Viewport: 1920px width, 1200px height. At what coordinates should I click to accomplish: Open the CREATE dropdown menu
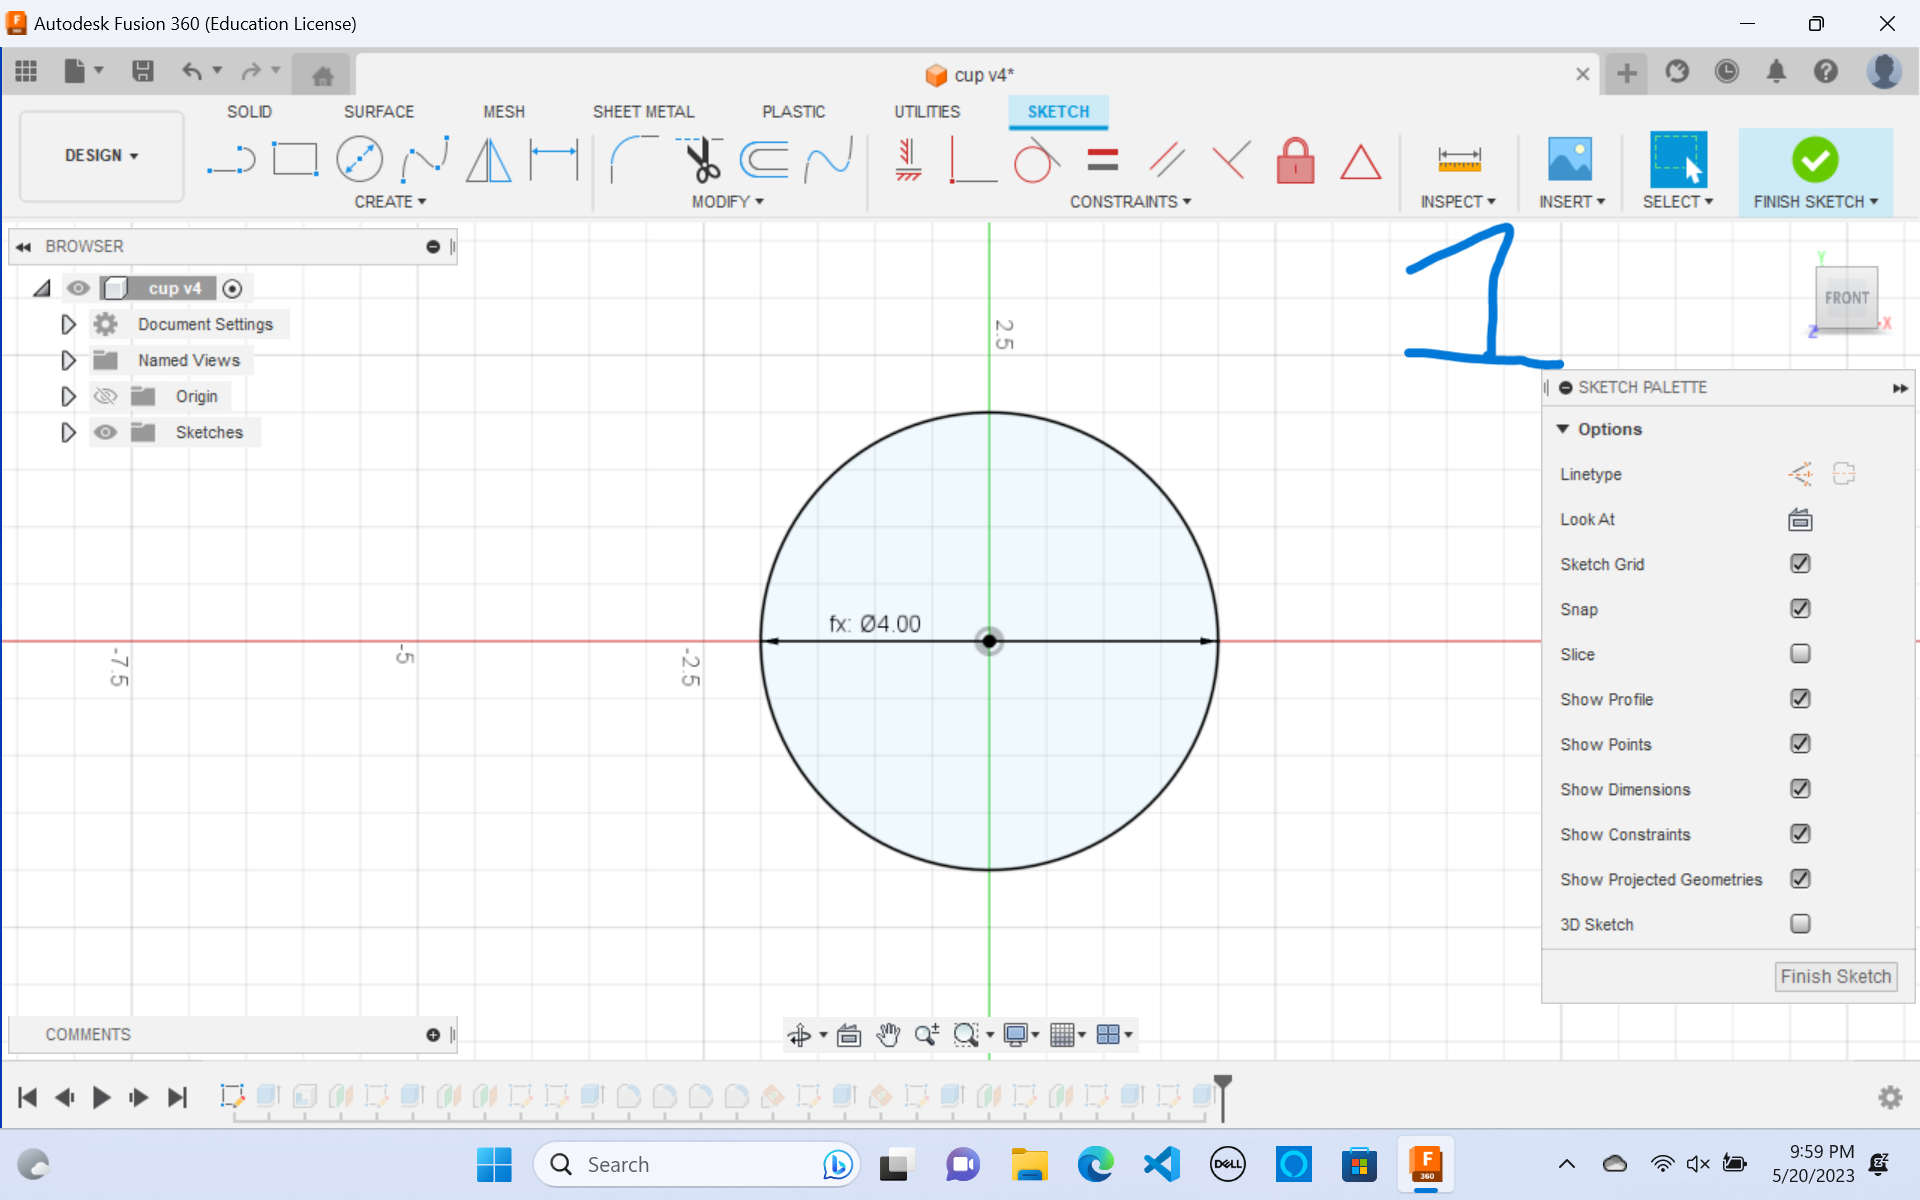(x=389, y=201)
